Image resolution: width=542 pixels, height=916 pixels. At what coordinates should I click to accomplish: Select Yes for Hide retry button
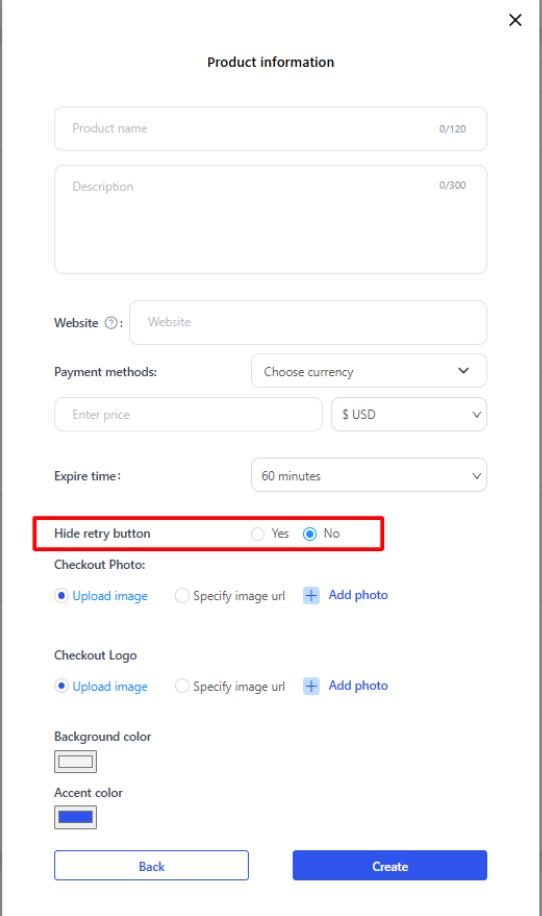[x=258, y=534]
